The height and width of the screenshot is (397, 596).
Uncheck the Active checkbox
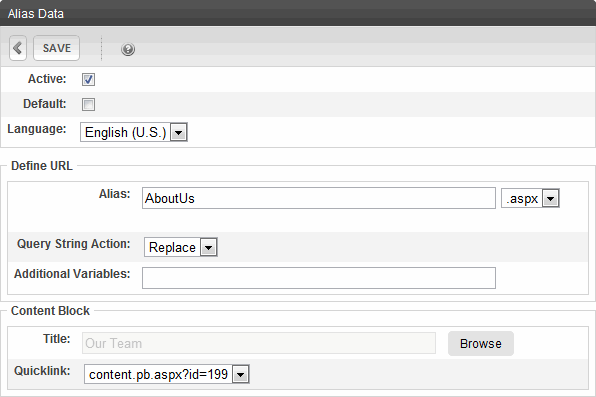click(x=88, y=79)
